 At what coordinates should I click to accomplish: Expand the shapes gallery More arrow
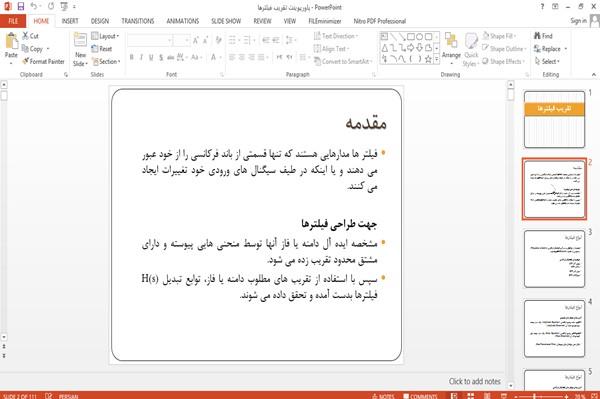pos(436,59)
